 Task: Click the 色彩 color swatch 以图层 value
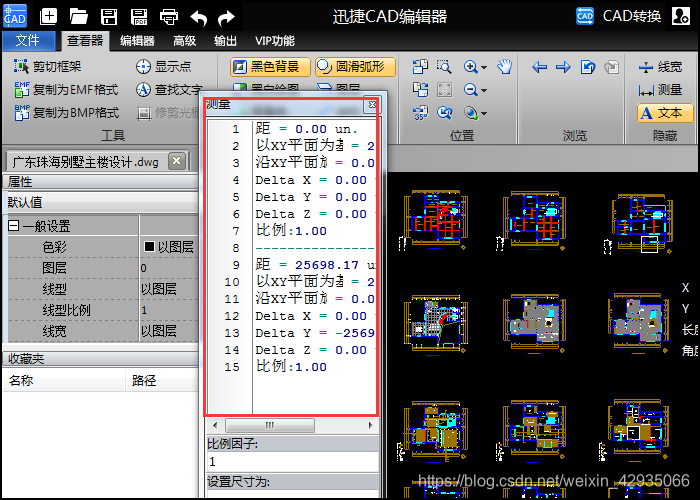170,246
